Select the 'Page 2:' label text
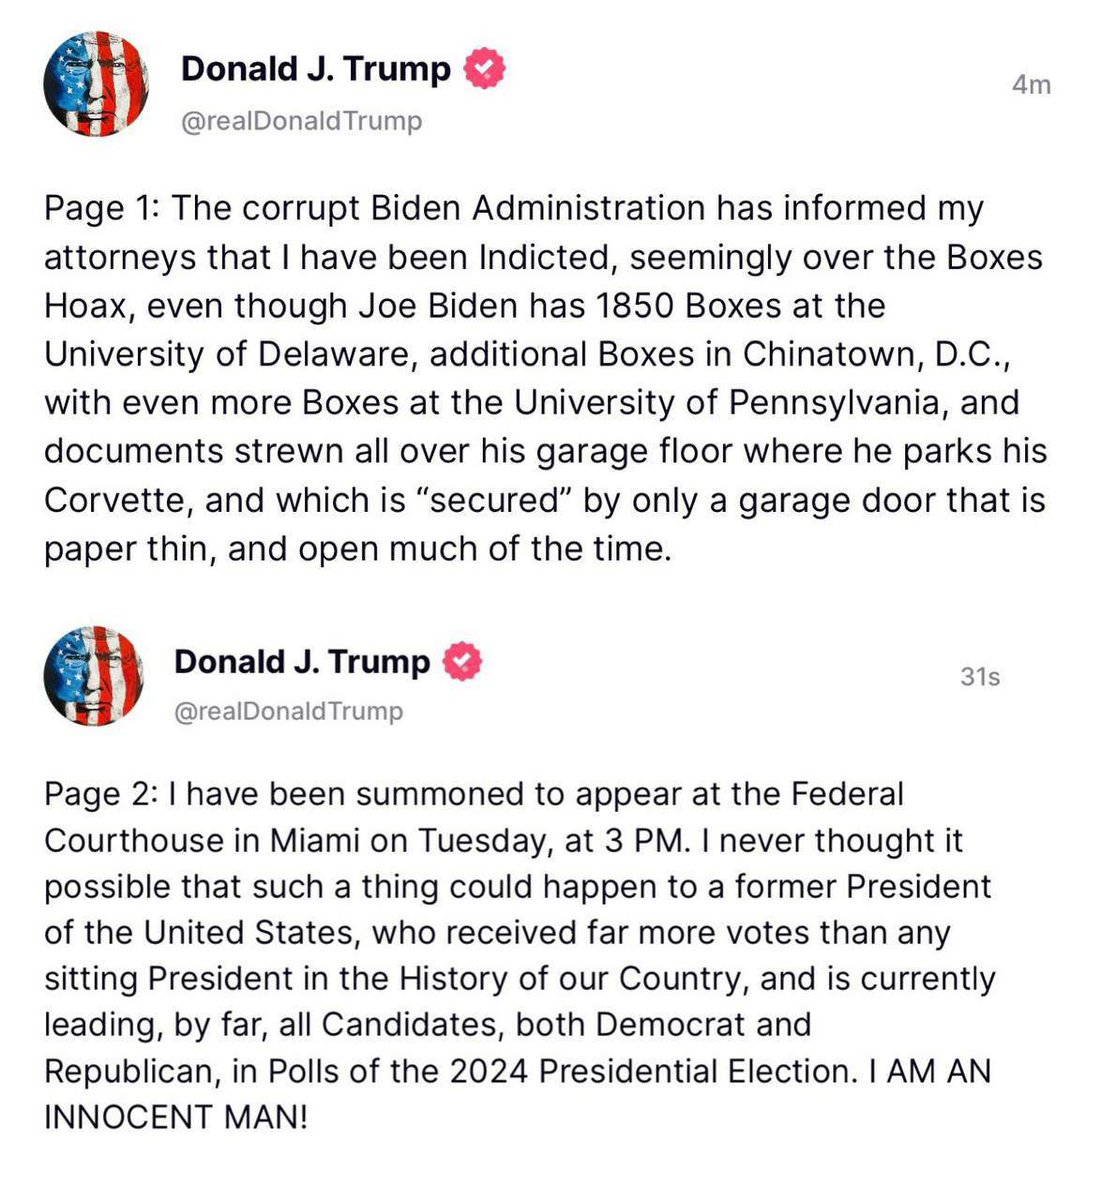The width and height of the screenshot is (1101, 1200). coord(100,794)
